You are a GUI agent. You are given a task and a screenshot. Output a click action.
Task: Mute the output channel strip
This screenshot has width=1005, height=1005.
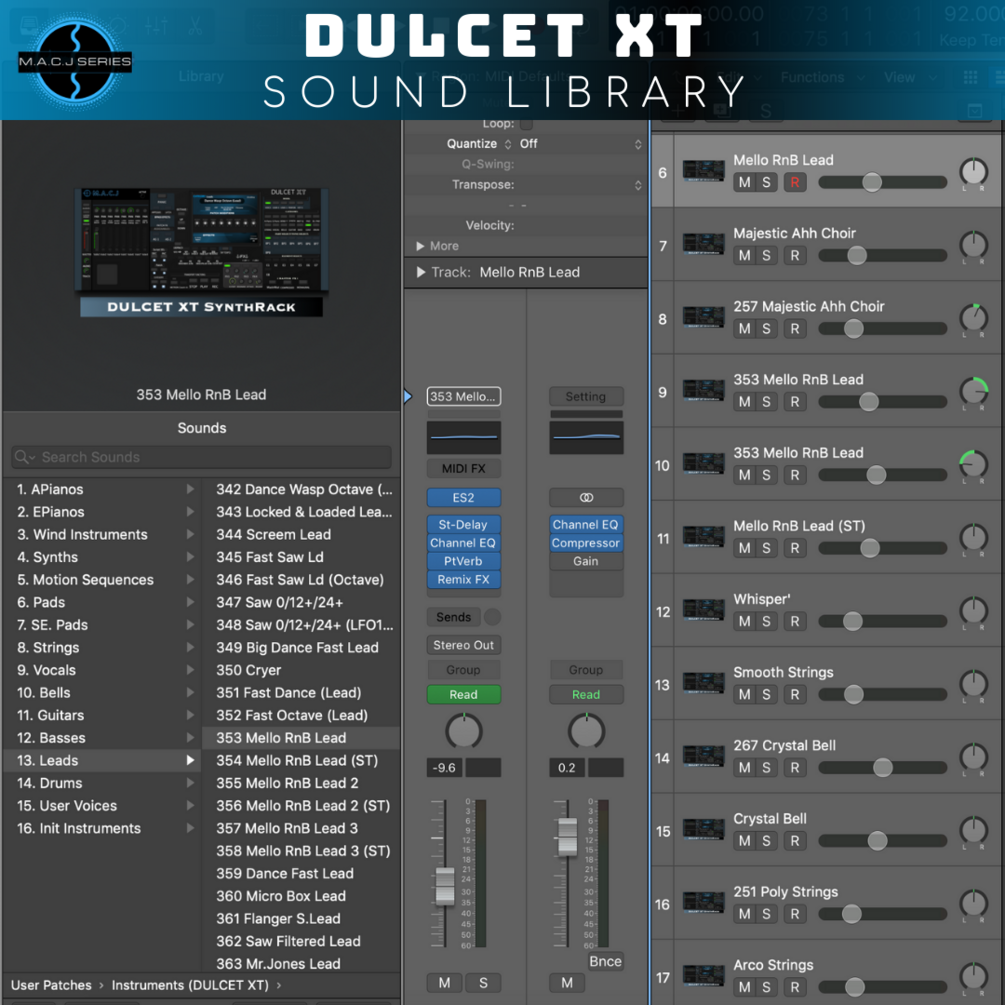click(x=567, y=983)
